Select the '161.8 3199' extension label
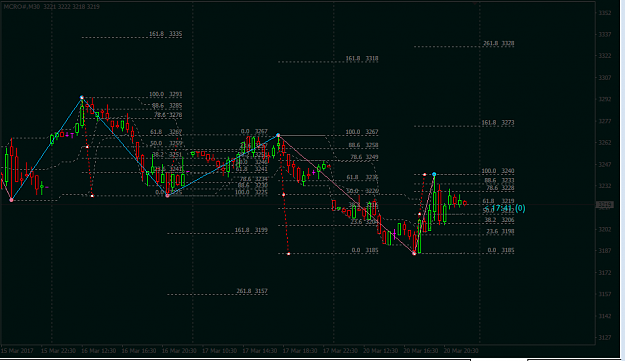The image size is (625, 361). point(251,230)
